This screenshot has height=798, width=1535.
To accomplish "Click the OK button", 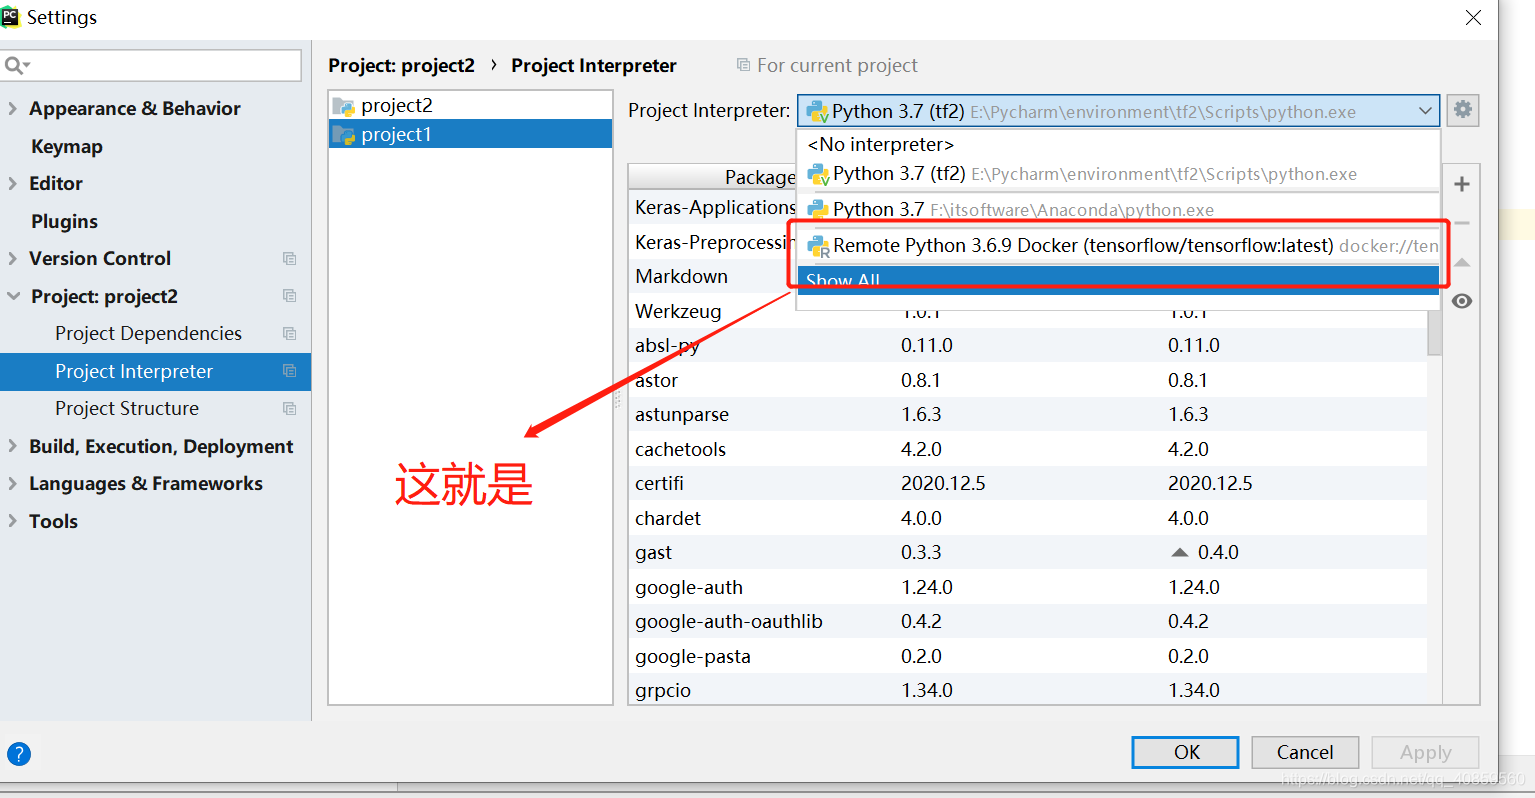I will (1184, 752).
